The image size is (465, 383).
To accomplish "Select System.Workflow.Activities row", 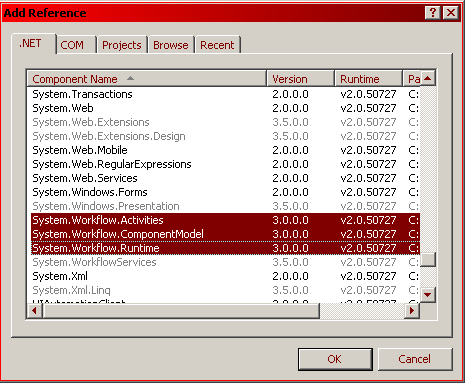I will pyautogui.click(x=225, y=220).
